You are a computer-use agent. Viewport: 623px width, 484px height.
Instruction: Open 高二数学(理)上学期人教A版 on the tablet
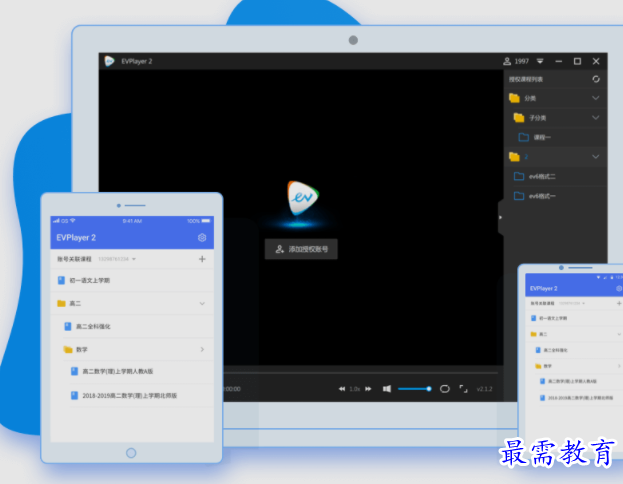pos(118,372)
